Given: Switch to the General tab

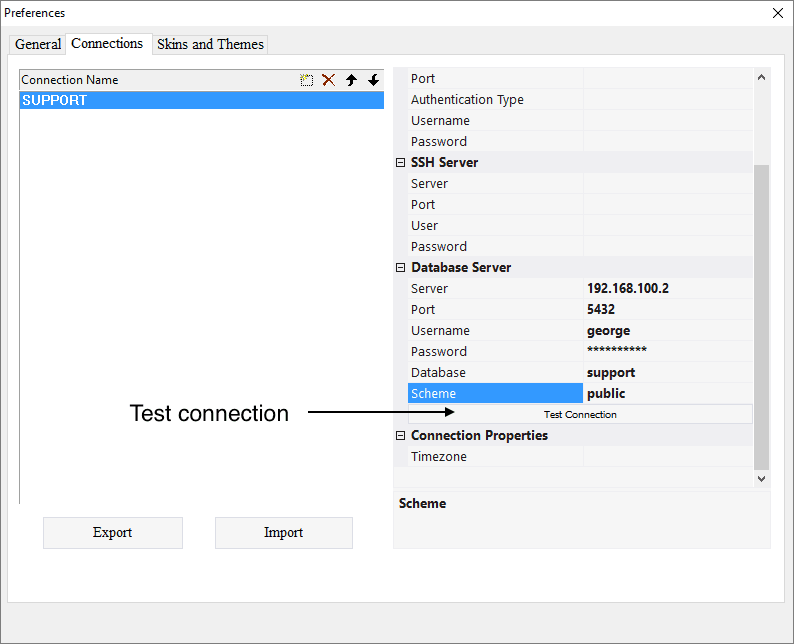Looking at the screenshot, I should pos(38,44).
